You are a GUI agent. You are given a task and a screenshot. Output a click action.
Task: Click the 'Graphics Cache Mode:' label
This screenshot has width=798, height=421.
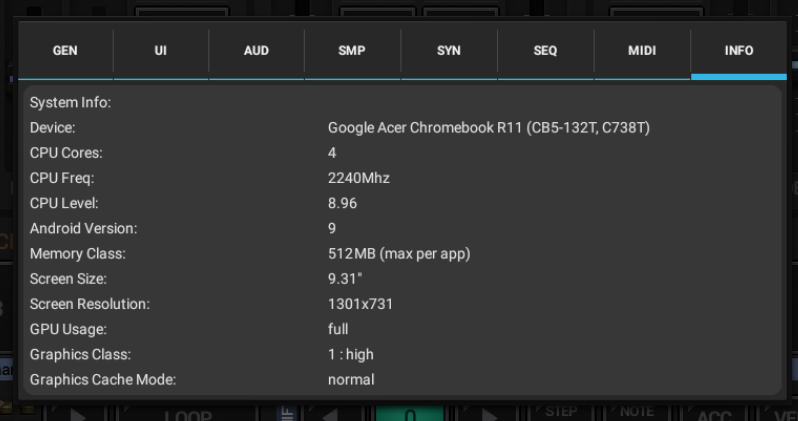103,380
